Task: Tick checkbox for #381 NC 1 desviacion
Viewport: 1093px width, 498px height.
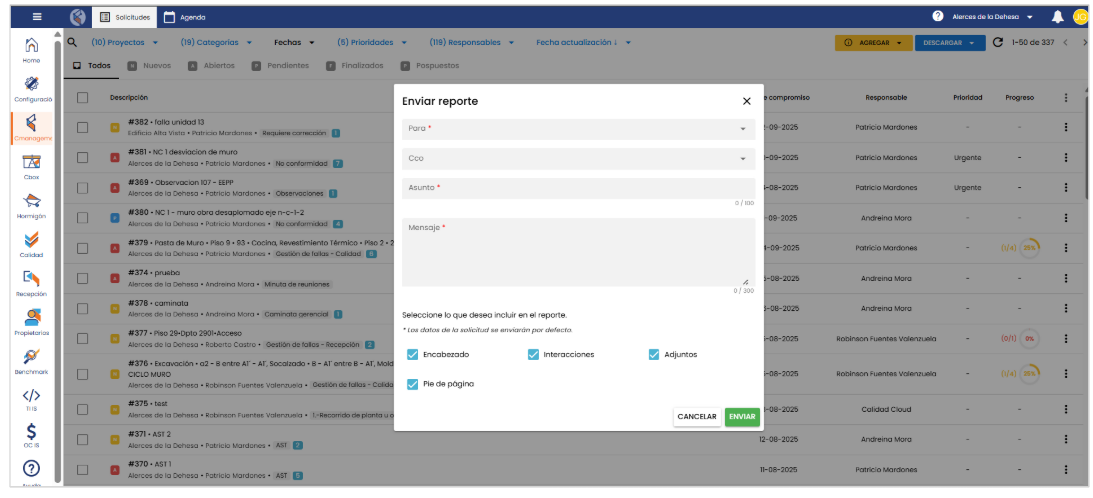Action: pos(82,158)
